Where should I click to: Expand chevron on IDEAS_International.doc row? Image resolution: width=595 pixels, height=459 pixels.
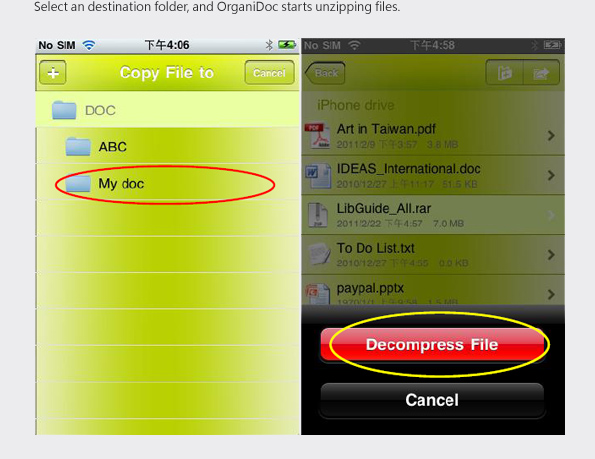tap(551, 175)
